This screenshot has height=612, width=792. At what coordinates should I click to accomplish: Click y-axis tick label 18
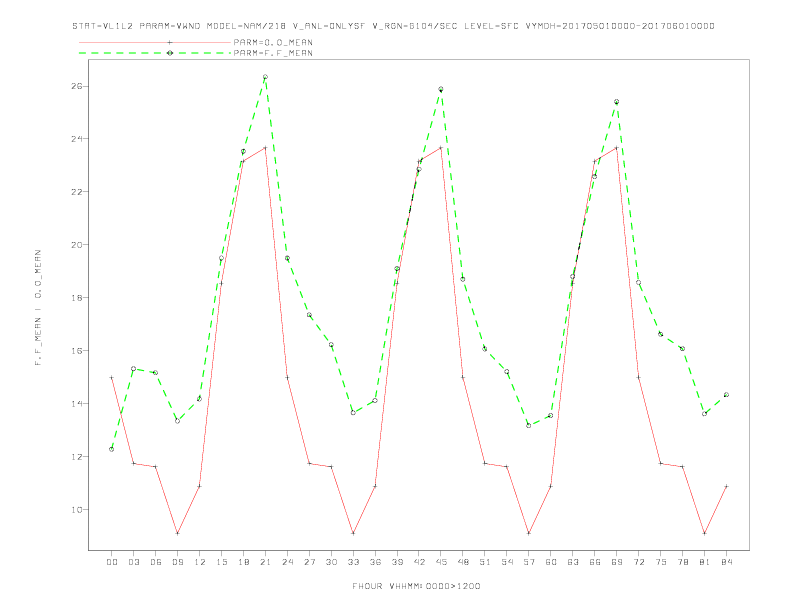click(x=77, y=298)
